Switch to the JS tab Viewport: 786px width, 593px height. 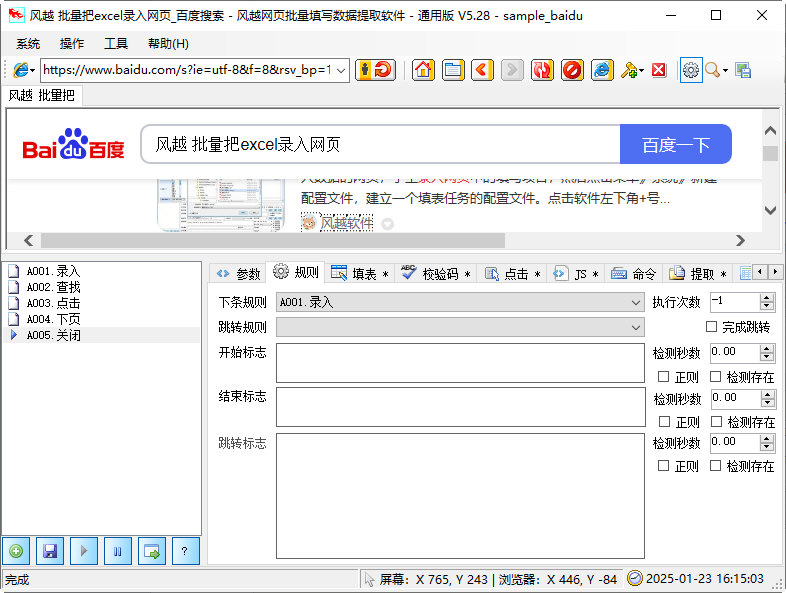(575, 274)
